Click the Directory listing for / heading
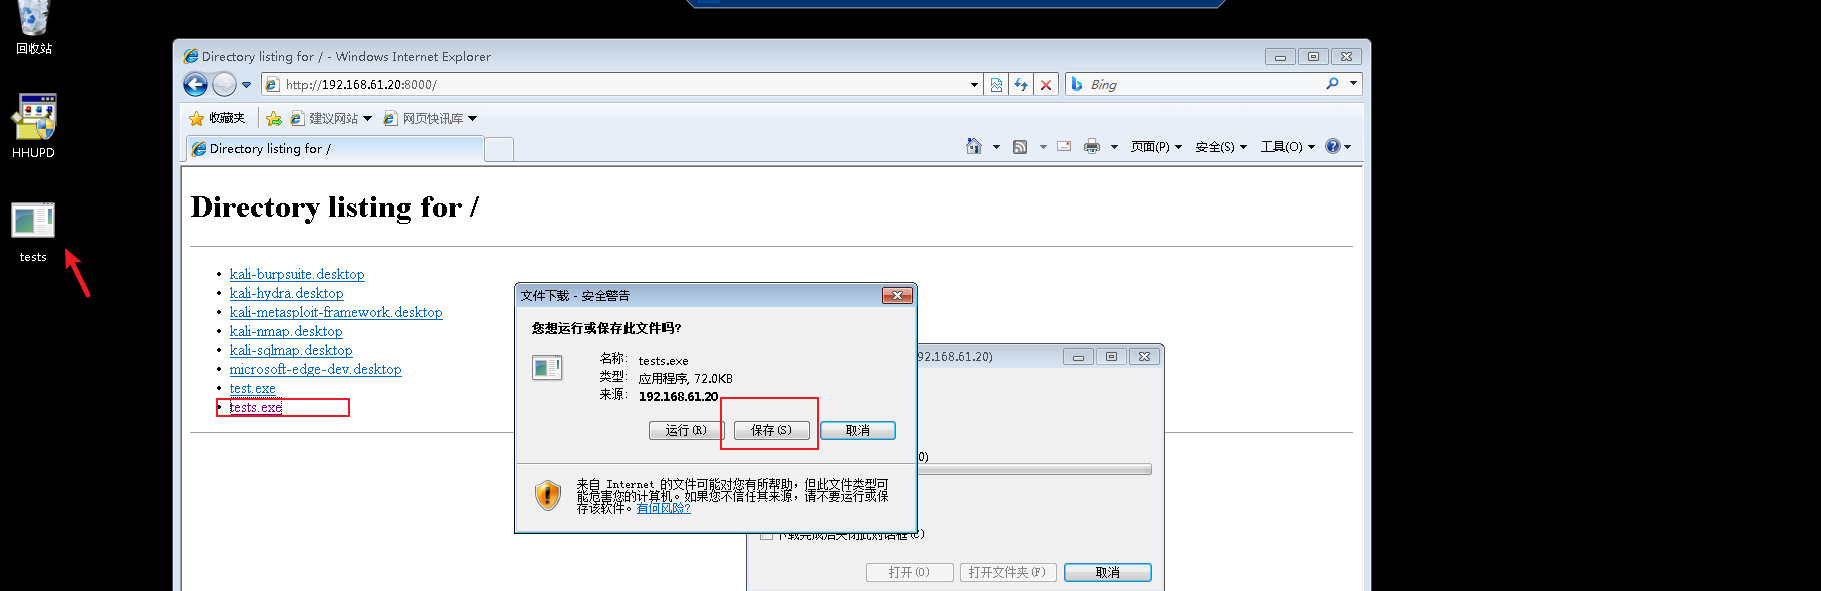The image size is (1821, 591). point(335,207)
